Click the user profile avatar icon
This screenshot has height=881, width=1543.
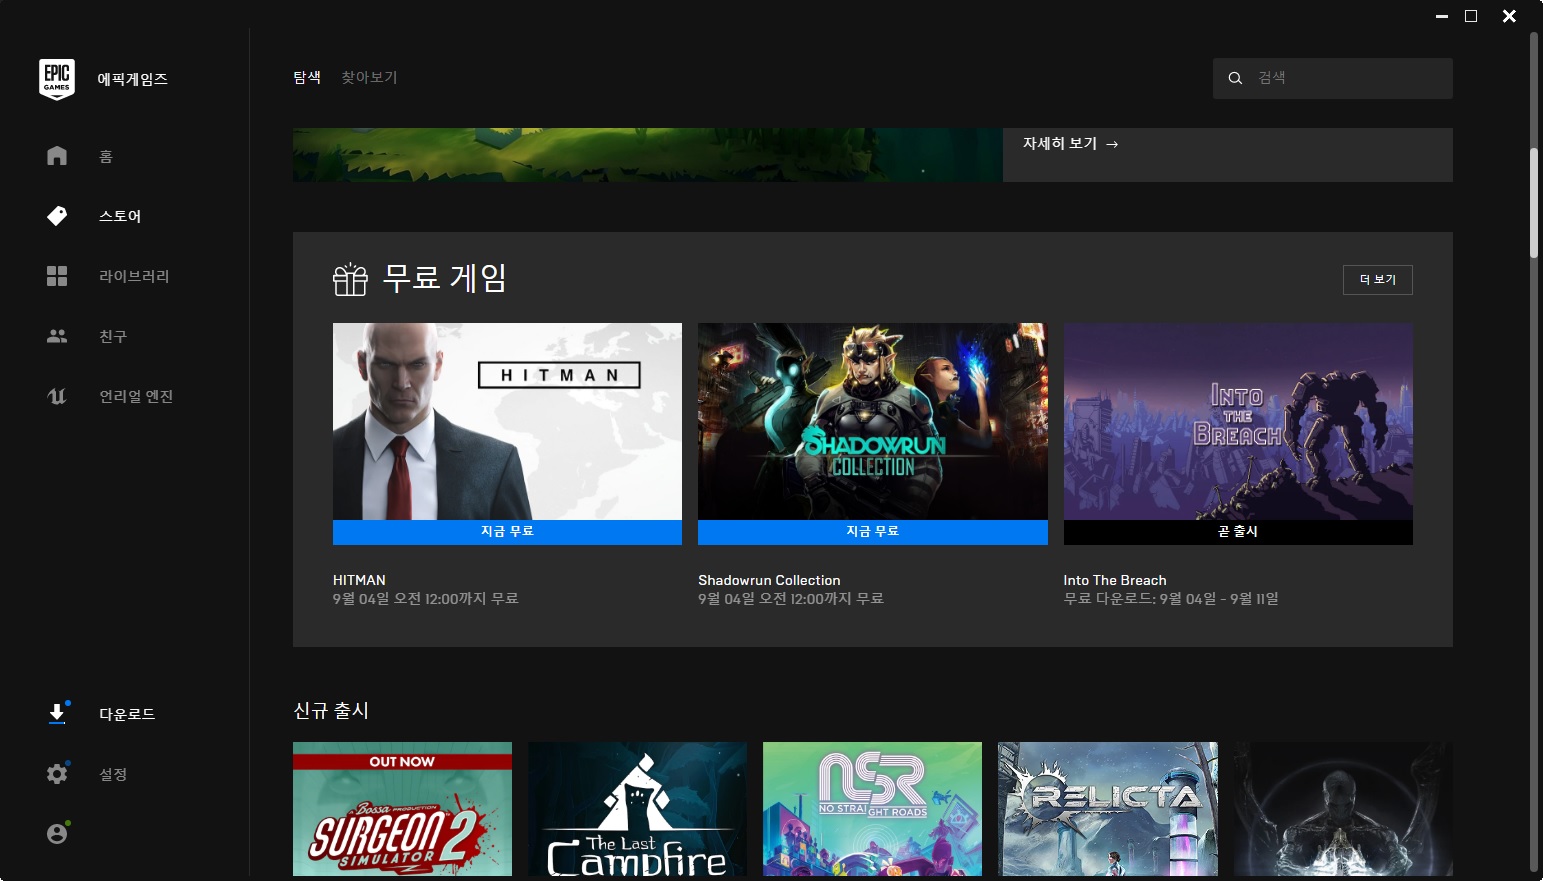click(x=57, y=834)
